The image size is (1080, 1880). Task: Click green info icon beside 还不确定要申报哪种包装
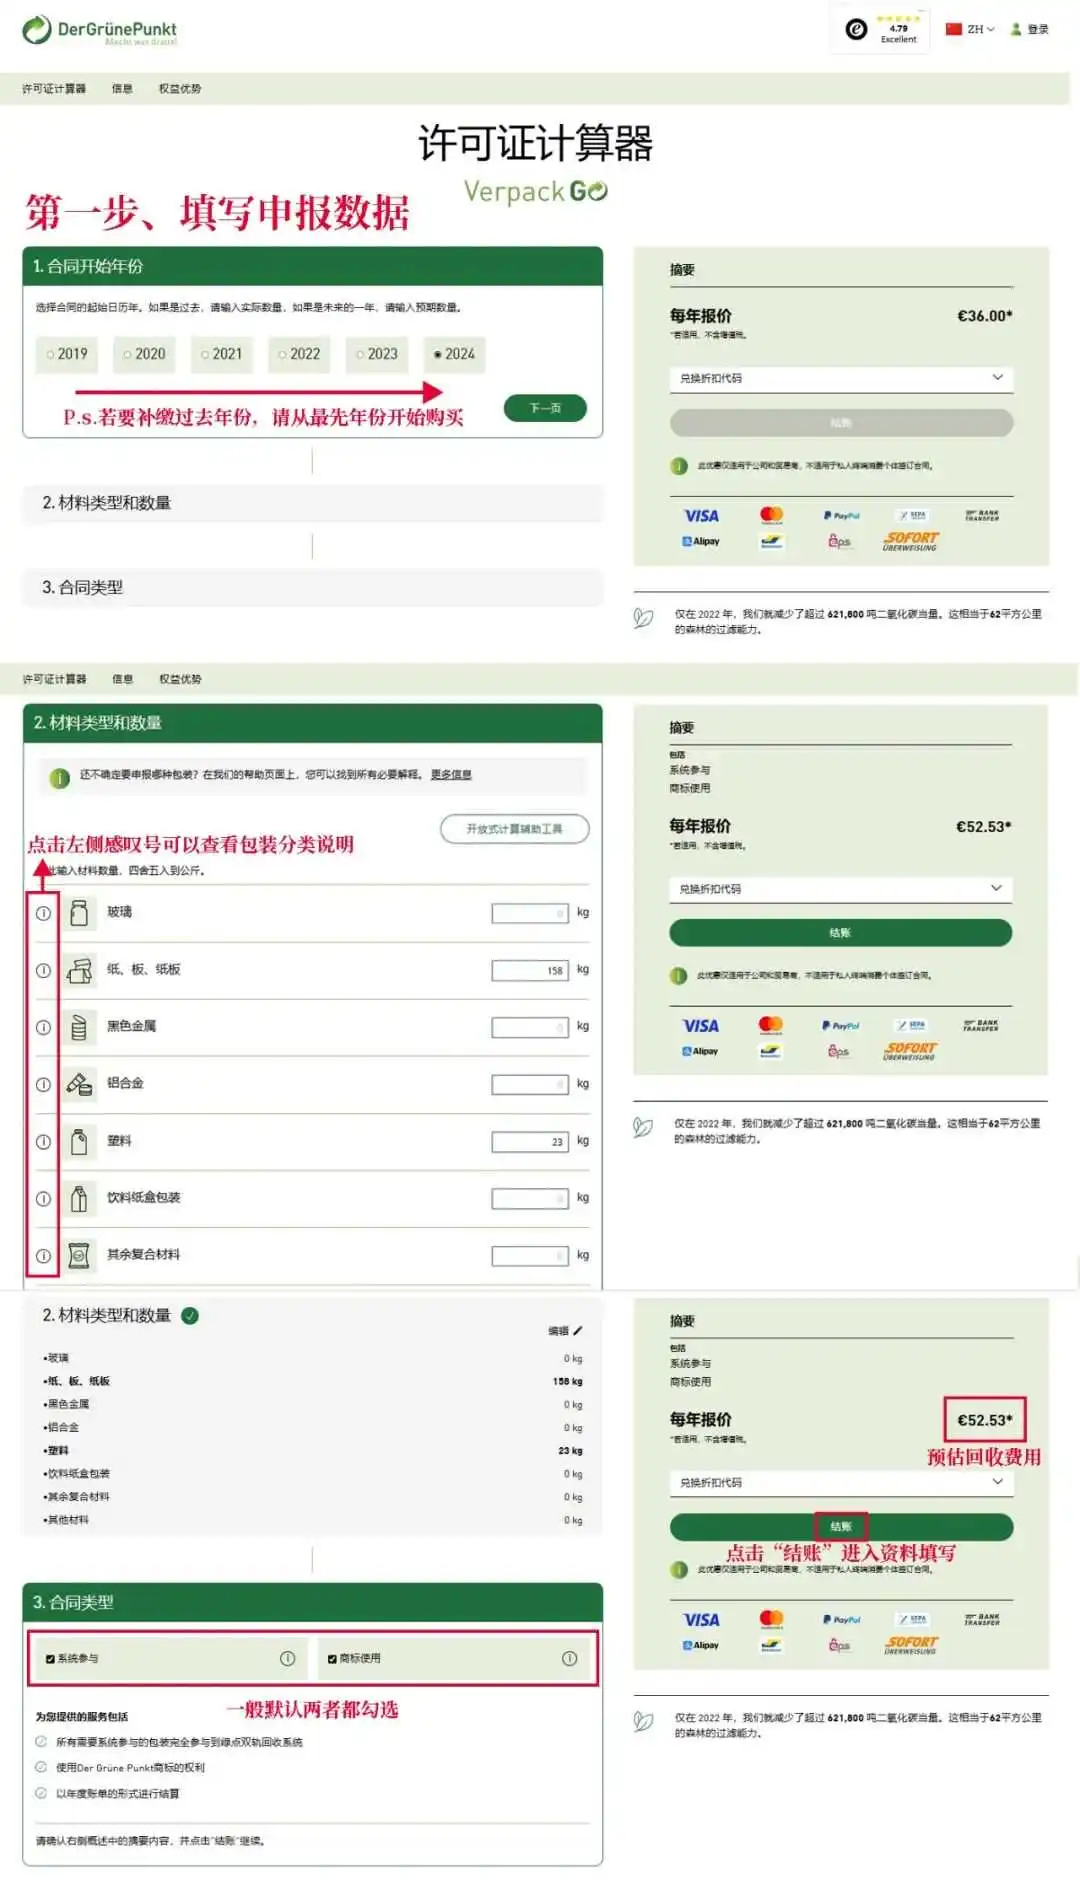[59, 777]
